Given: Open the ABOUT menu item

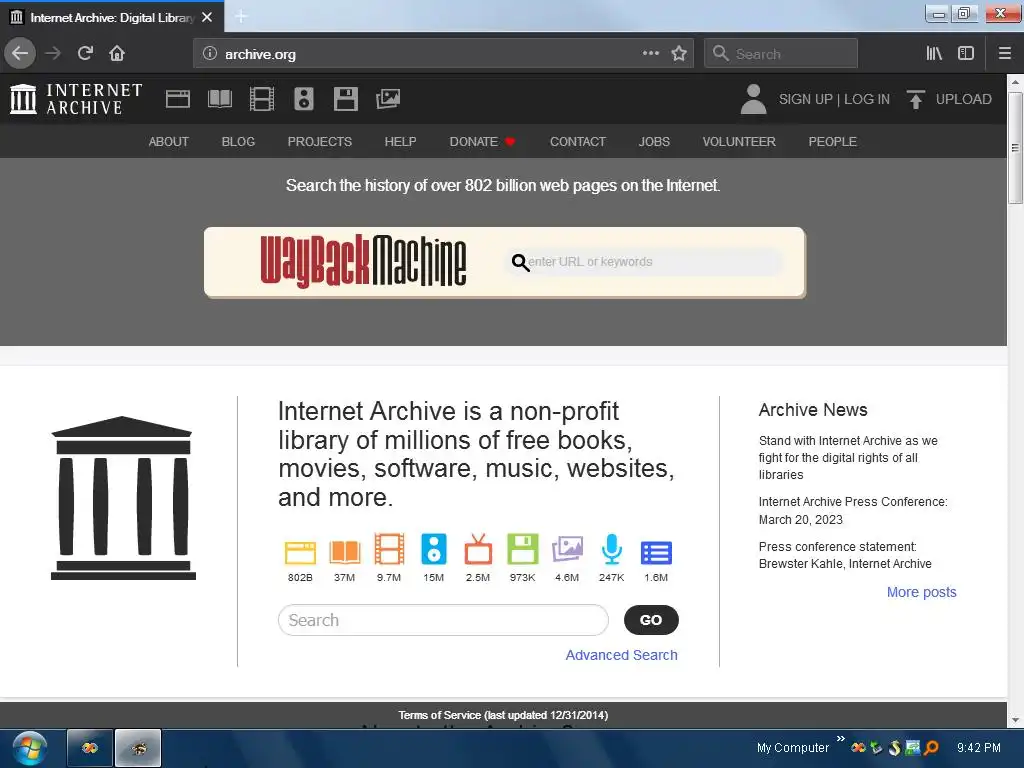Looking at the screenshot, I should (x=168, y=142).
